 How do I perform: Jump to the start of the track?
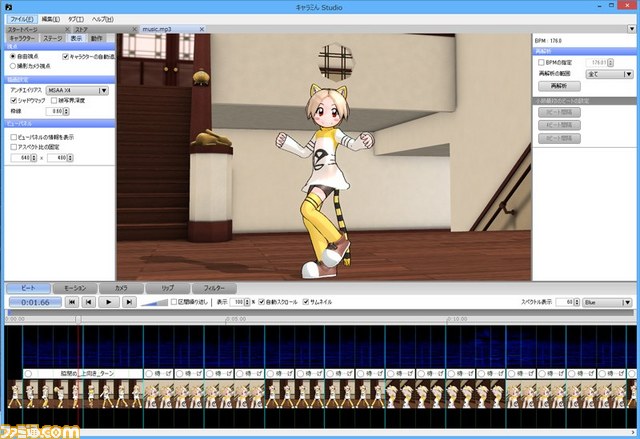coord(71,302)
